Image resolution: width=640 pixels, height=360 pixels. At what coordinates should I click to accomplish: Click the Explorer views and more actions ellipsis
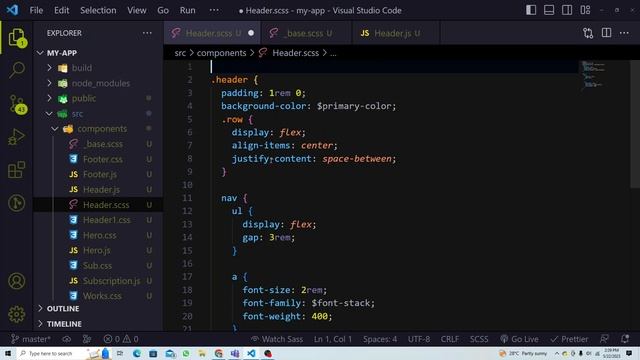[x=147, y=33]
